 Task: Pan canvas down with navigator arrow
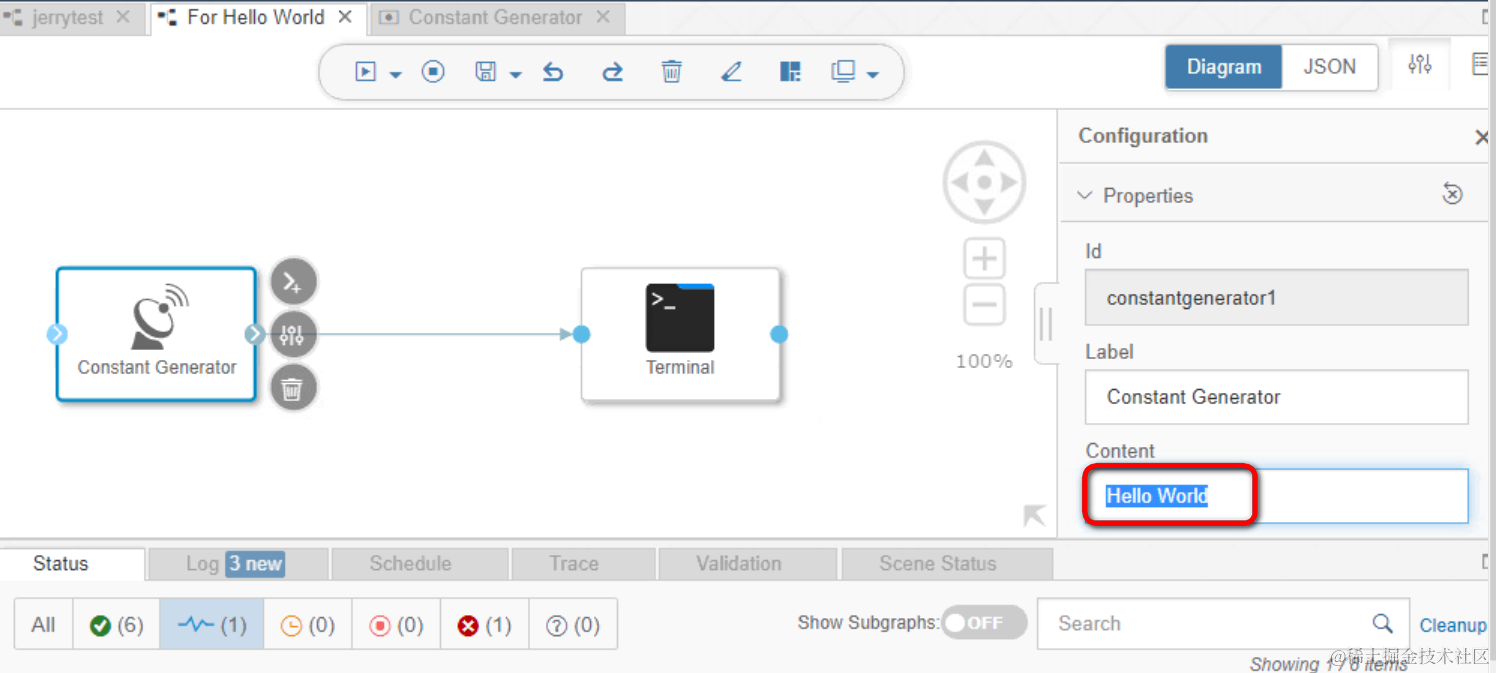click(984, 207)
